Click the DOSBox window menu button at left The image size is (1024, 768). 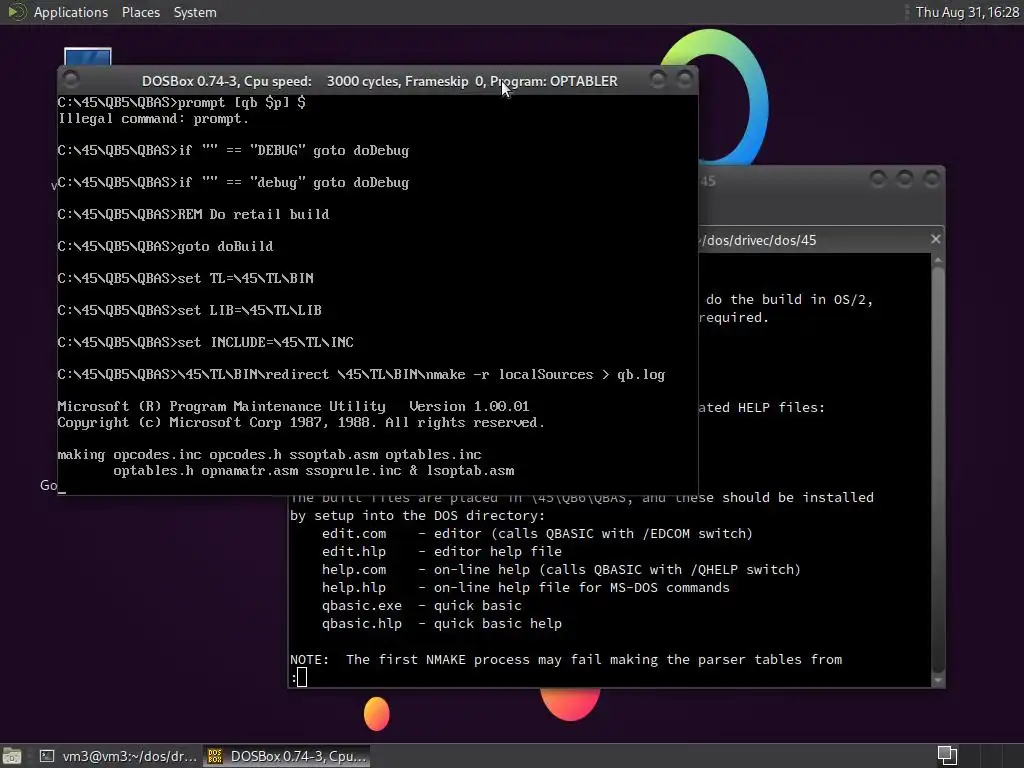pyautogui.click(x=71, y=80)
